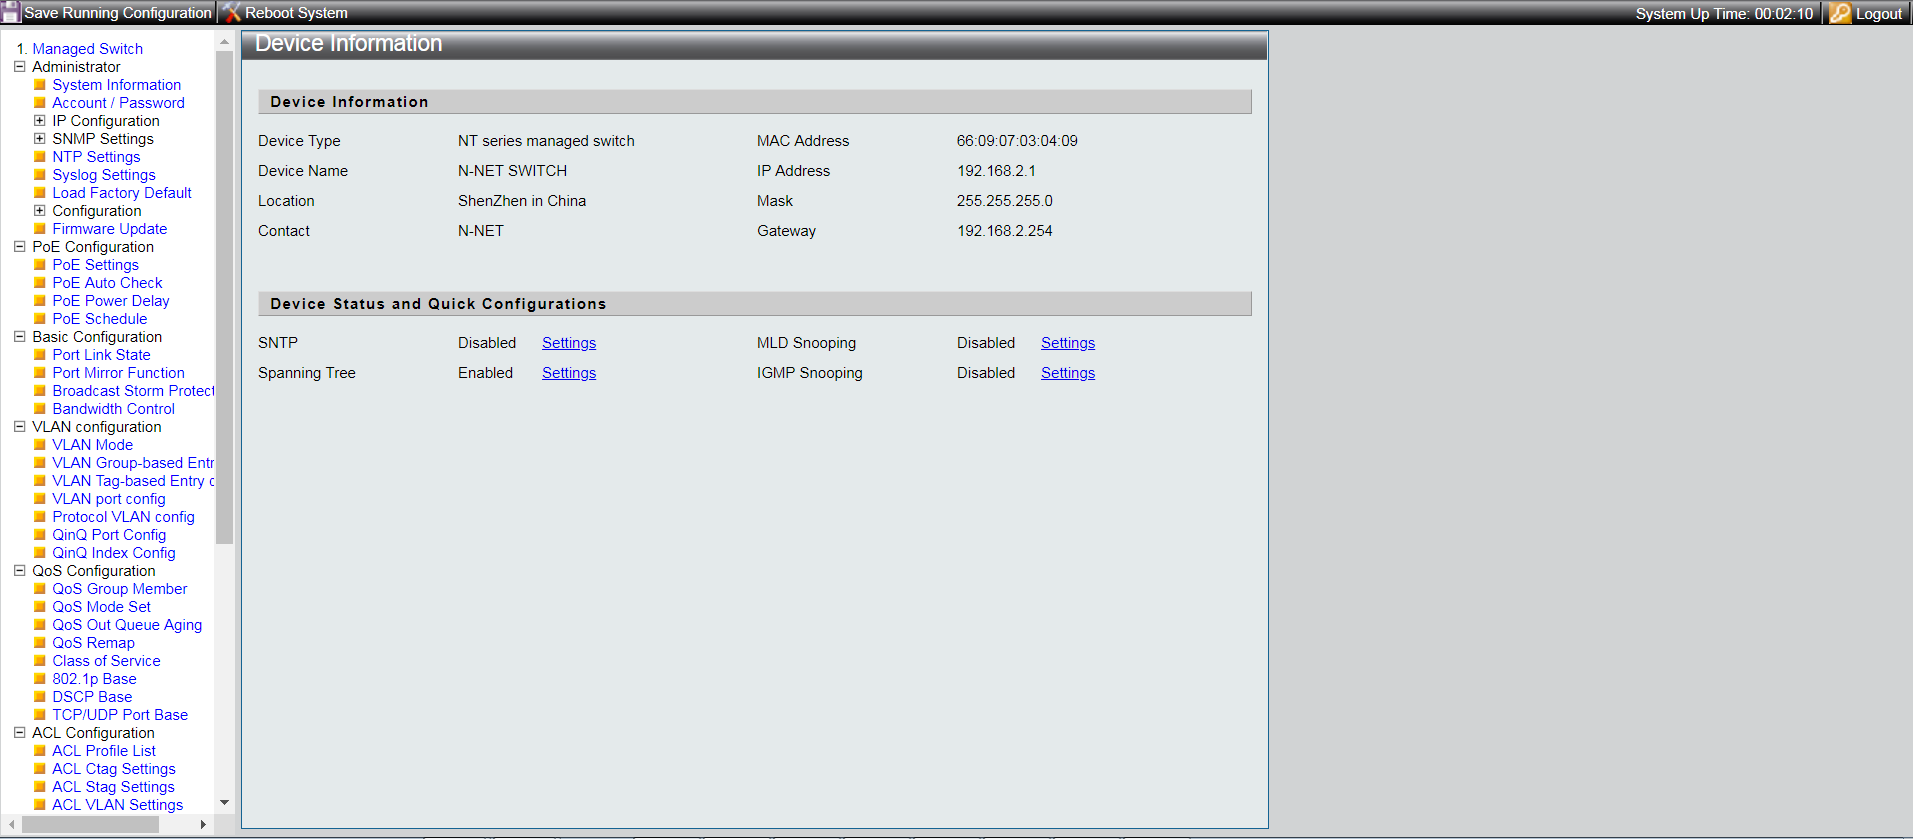Click Logout in the top bar
Screen dimensions: 1913x839
[x=1879, y=14]
